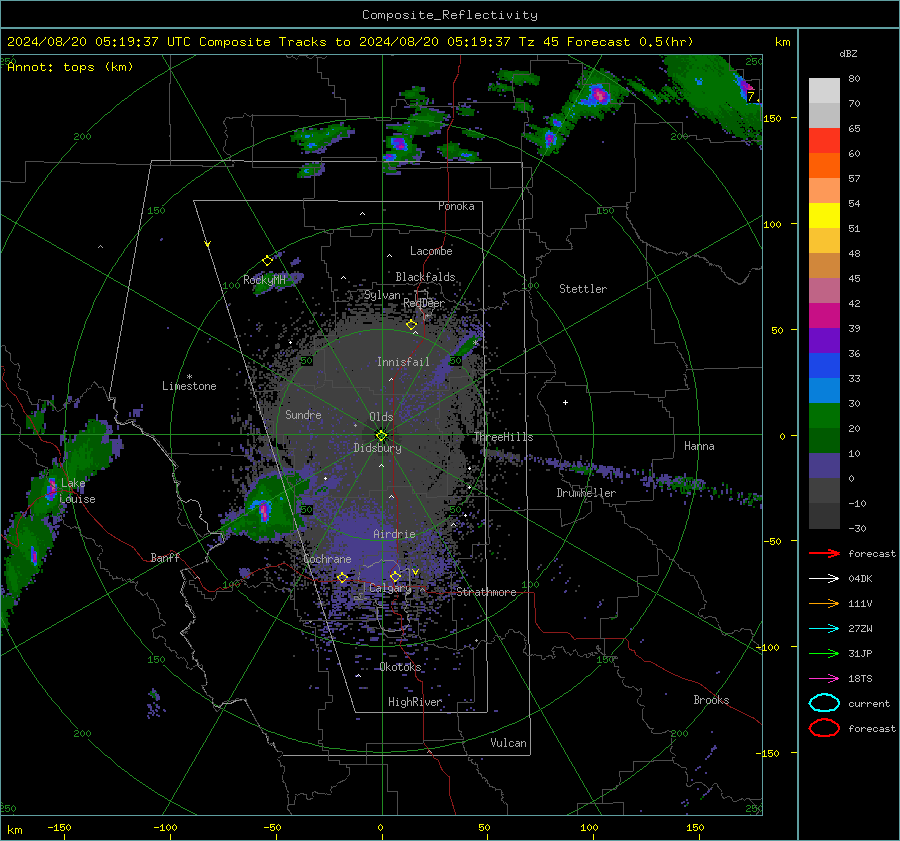Click the '2024/08/20 05:19:37 UTC' start timestamp
900x841 pixels.
coord(99,42)
